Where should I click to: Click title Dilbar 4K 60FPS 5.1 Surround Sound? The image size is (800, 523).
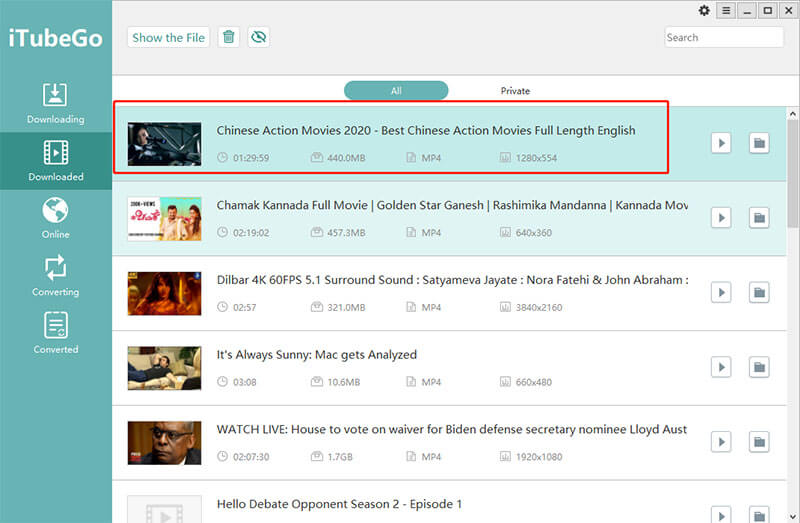click(452, 280)
